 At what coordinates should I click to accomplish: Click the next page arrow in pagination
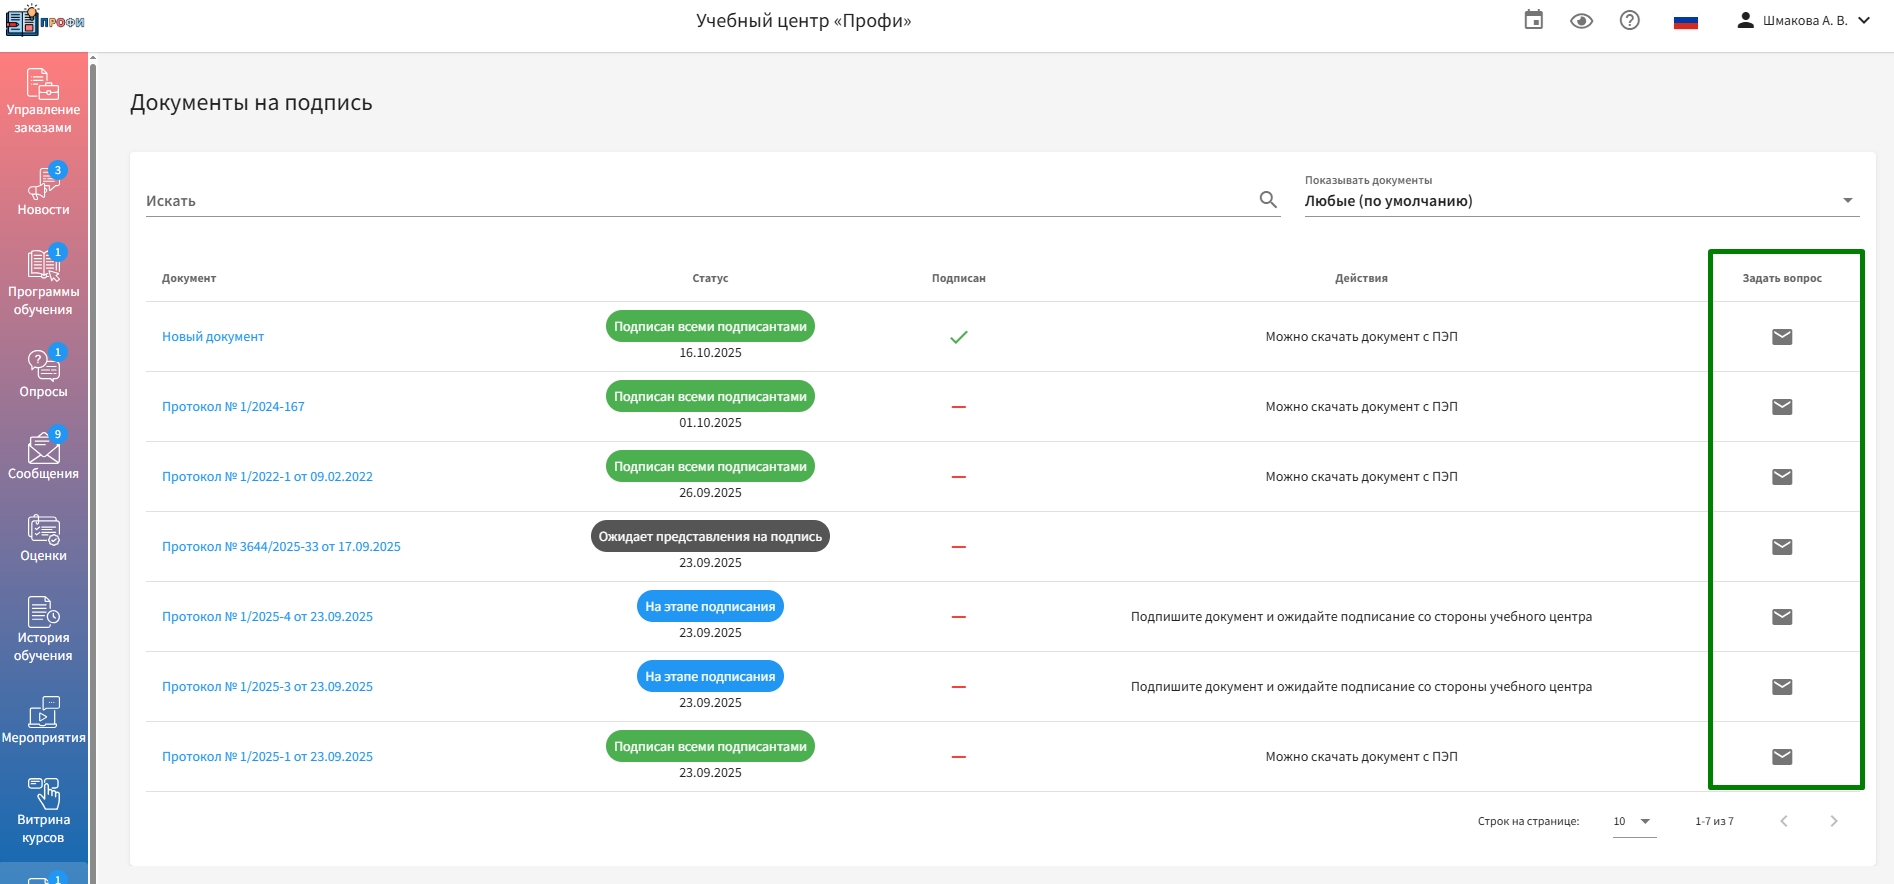click(1833, 821)
